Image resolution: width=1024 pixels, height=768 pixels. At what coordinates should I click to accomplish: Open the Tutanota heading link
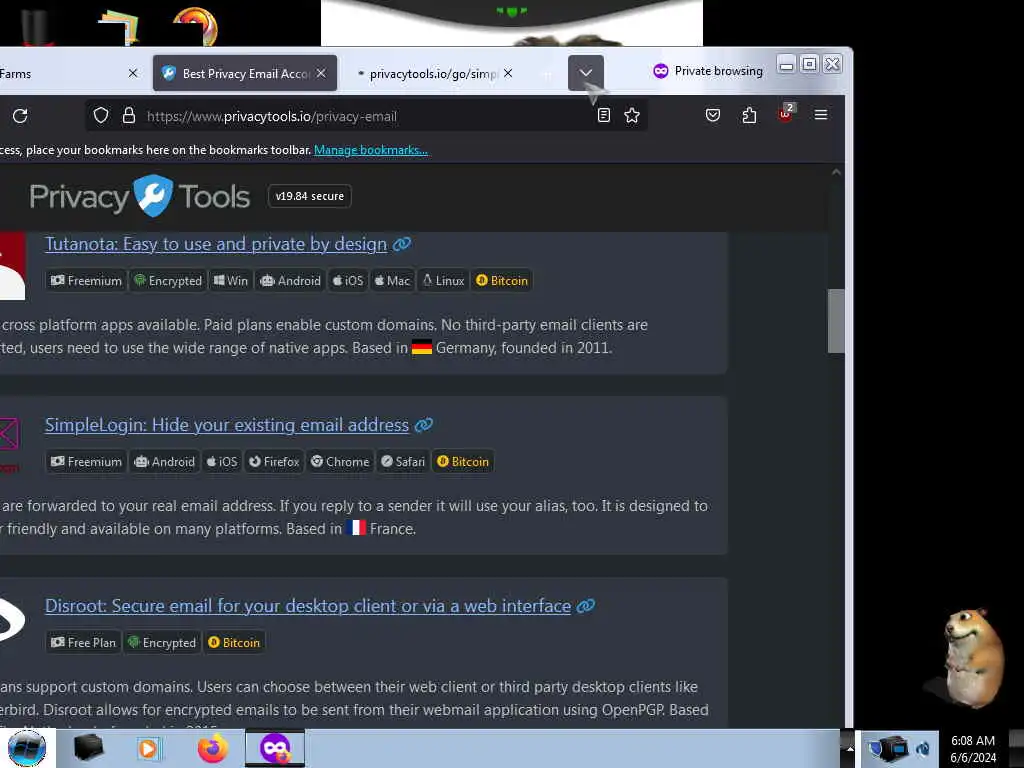click(216, 244)
